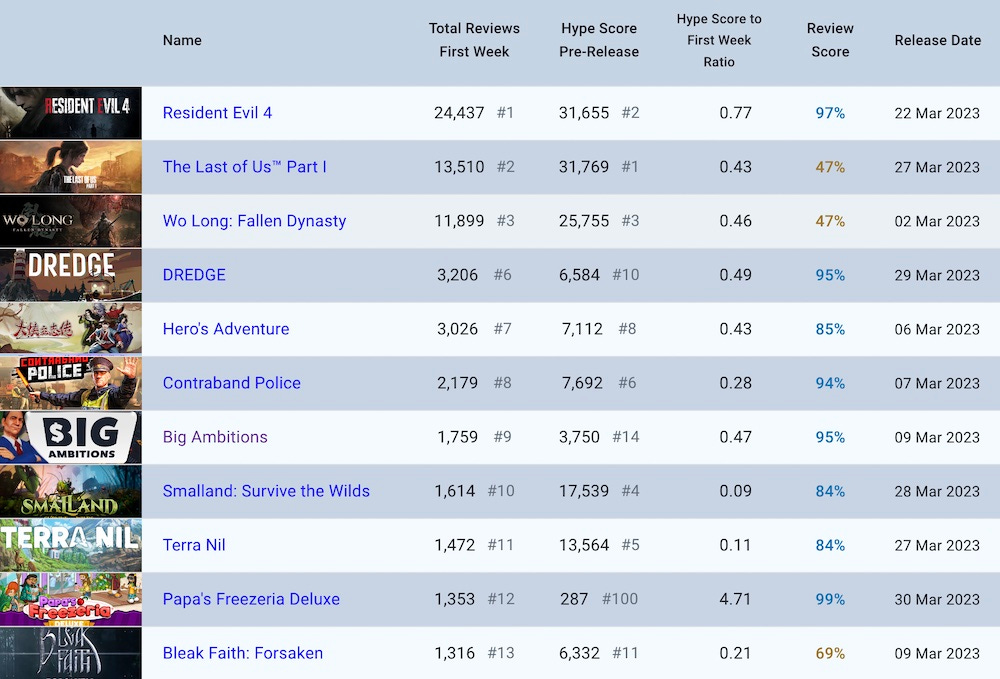Open The Last of Us™ Part I link
The height and width of the screenshot is (679, 1000).
245,167
